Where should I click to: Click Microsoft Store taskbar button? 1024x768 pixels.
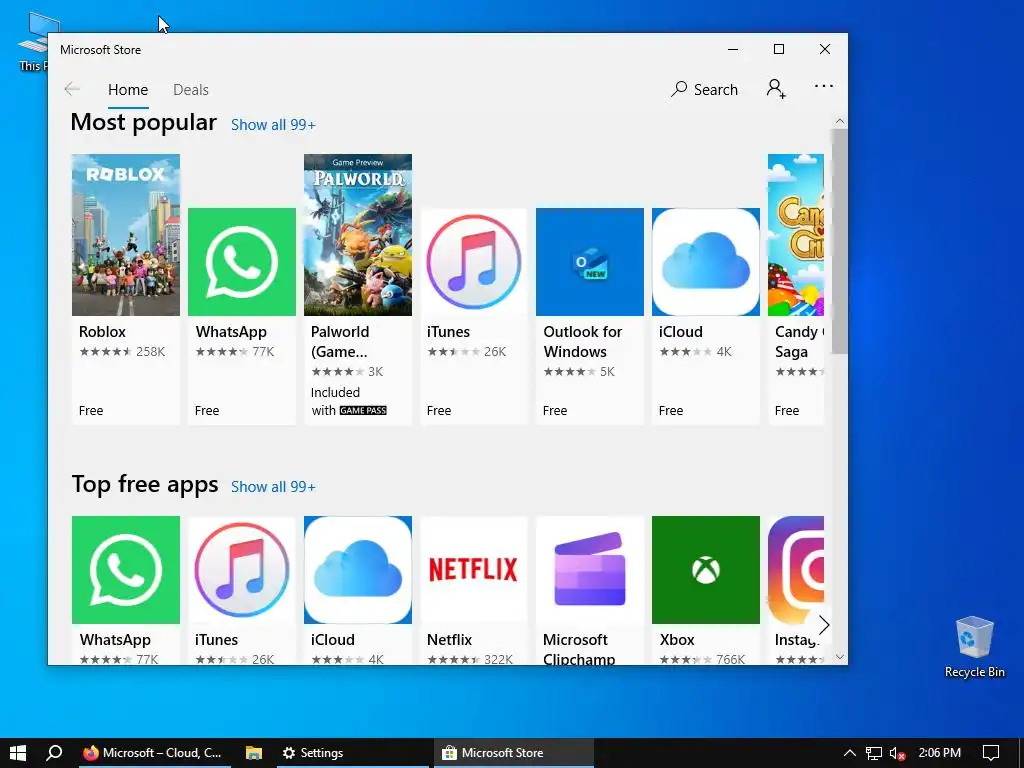pos(514,753)
